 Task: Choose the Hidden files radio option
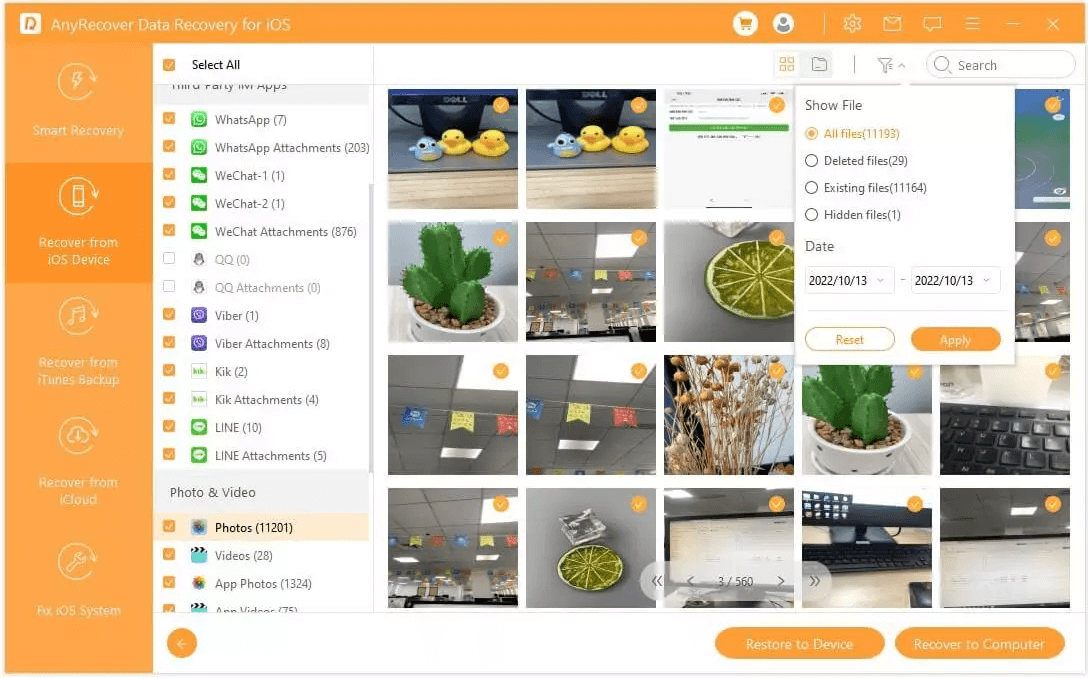(x=812, y=215)
